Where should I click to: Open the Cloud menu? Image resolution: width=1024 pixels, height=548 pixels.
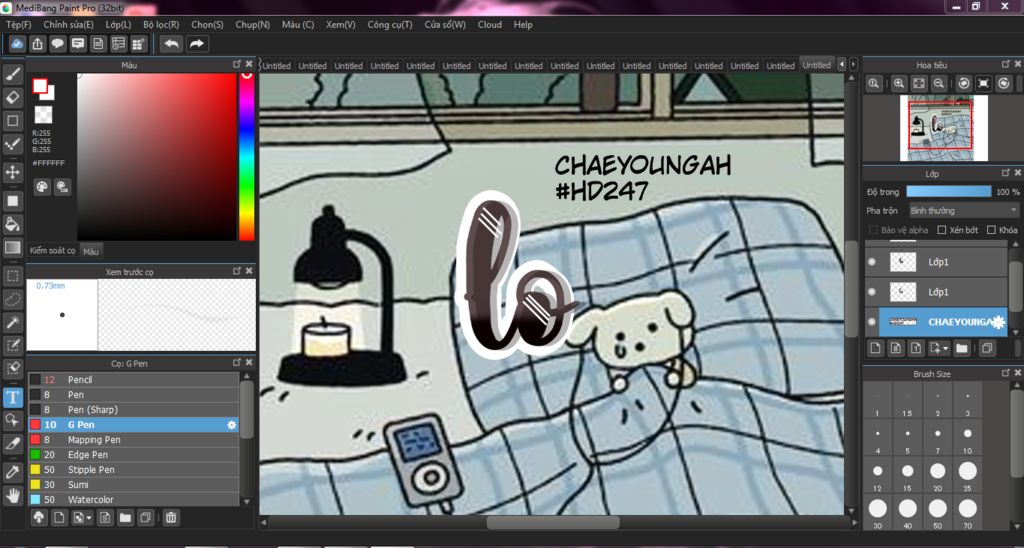pyautogui.click(x=489, y=25)
